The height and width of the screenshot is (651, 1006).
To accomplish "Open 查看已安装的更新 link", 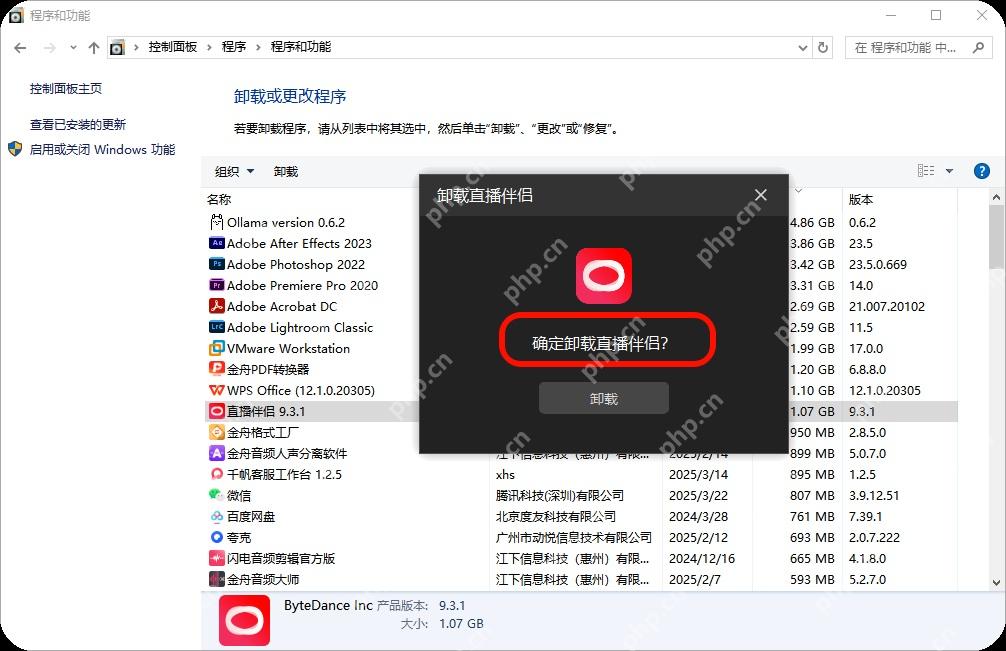I will (x=78, y=124).
